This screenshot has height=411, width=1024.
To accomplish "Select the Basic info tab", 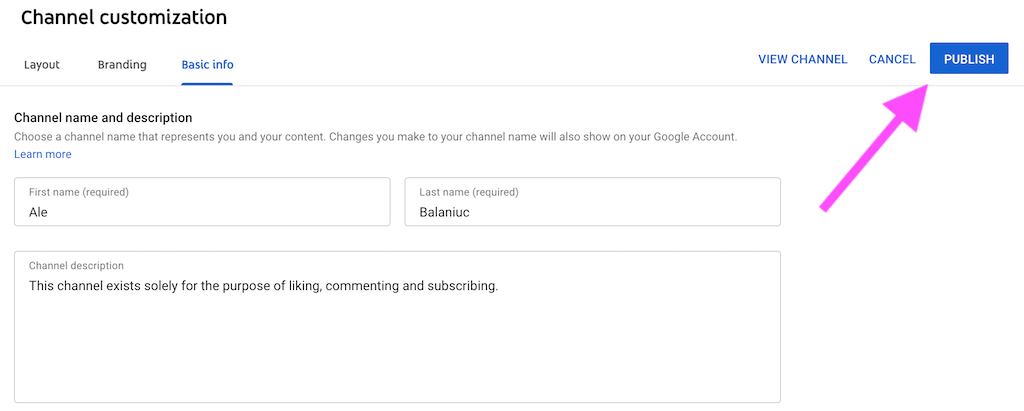I will tap(207, 65).
